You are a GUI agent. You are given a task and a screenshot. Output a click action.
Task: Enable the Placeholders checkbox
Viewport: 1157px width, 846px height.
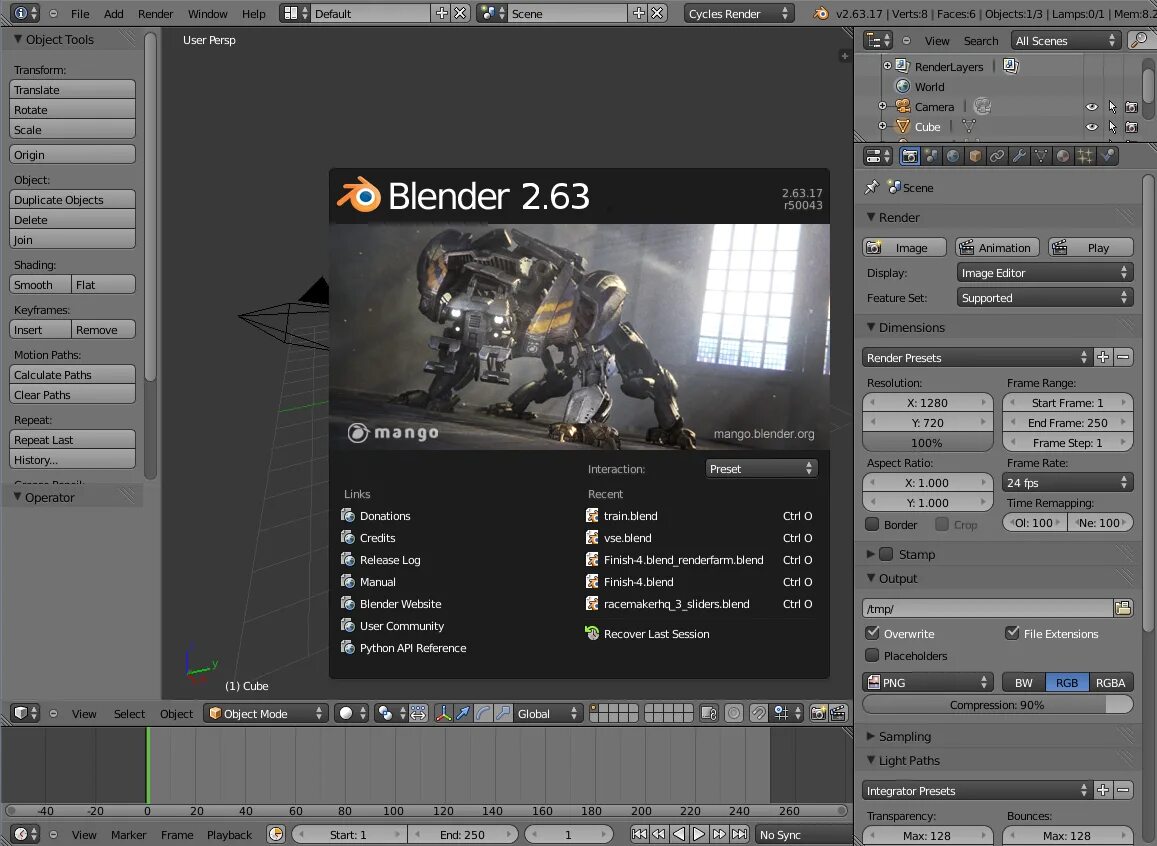click(x=872, y=656)
